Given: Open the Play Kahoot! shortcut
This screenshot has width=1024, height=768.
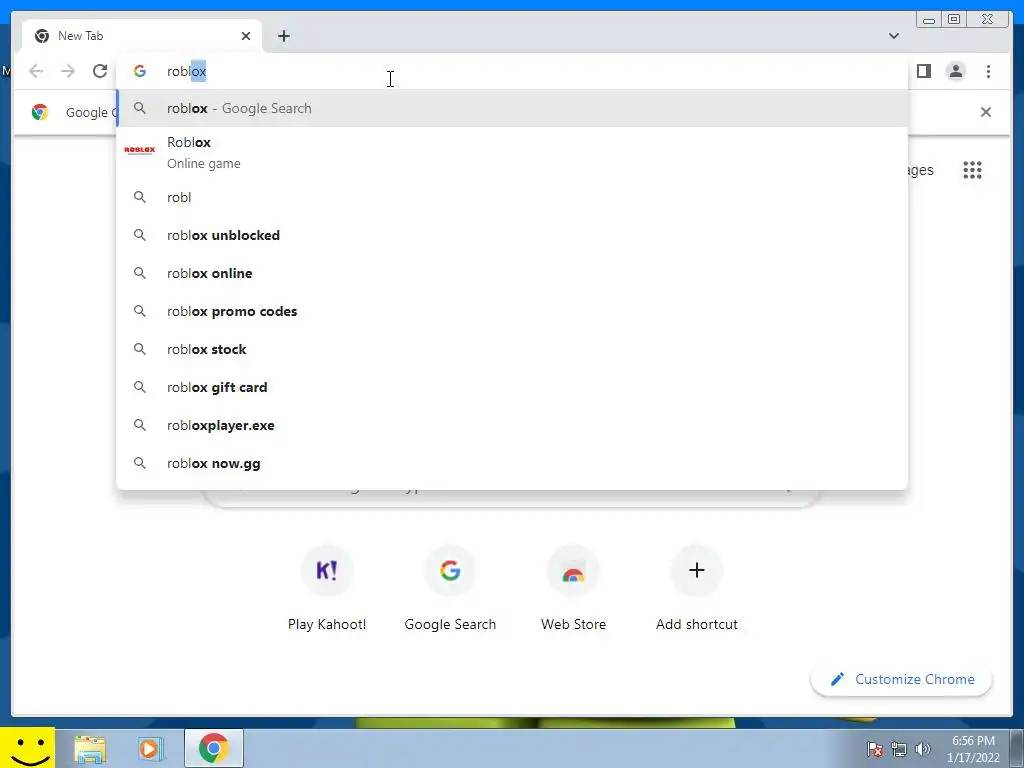Looking at the screenshot, I should (x=327, y=588).
